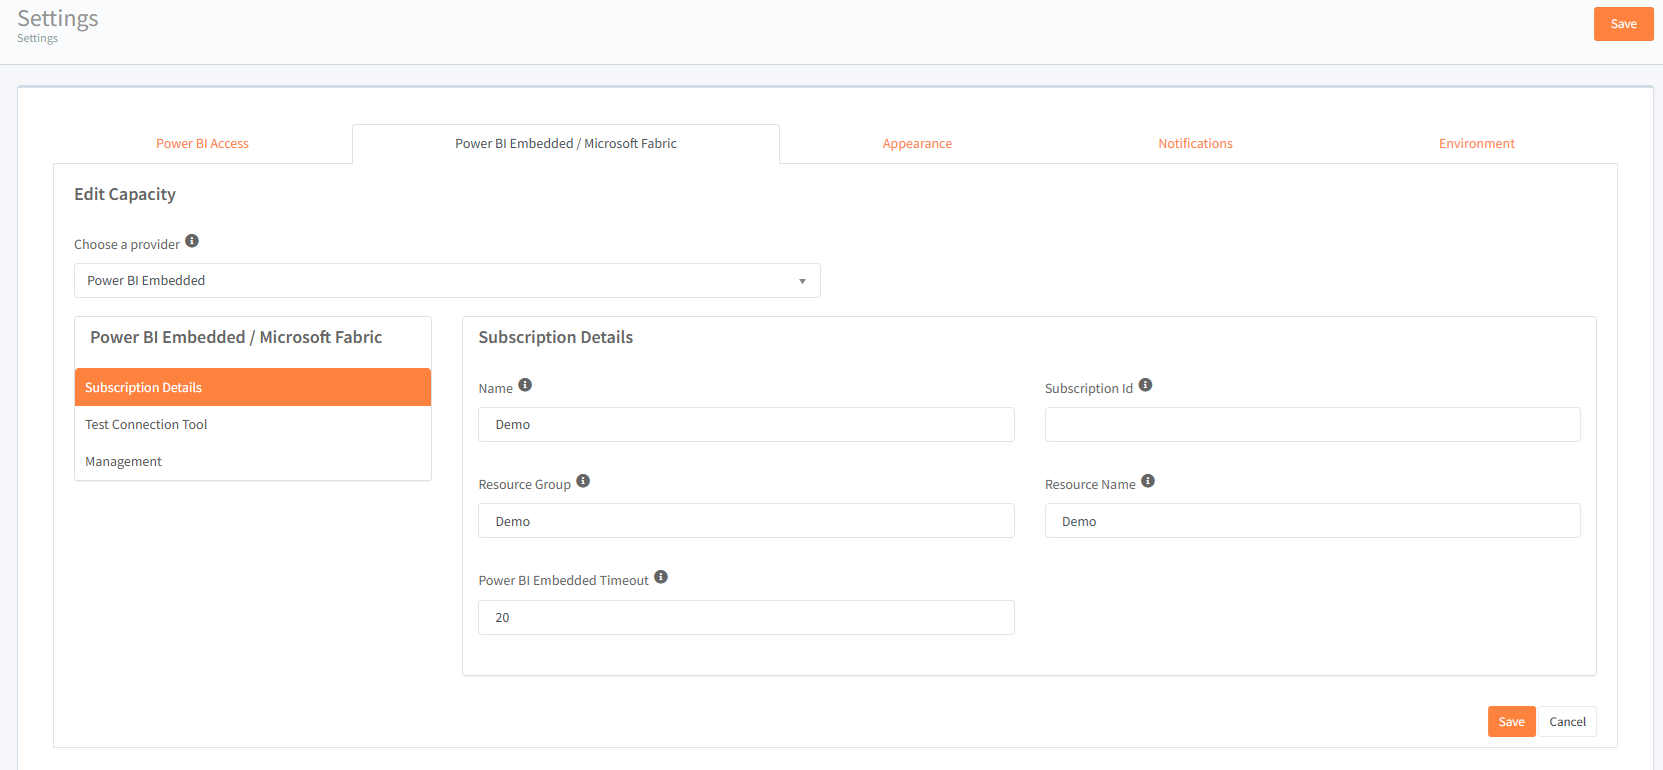The height and width of the screenshot is (770, 1663).
Task: Click info icon beside Subscription Id label
Action: 1145,385
